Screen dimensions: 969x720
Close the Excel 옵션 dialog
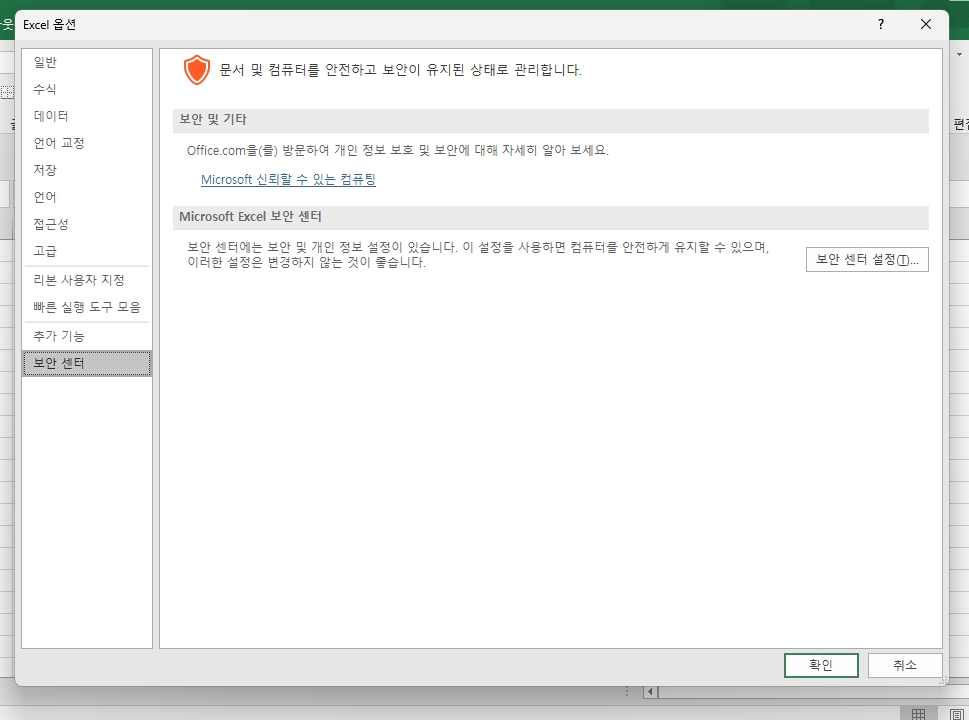(926, 24)
